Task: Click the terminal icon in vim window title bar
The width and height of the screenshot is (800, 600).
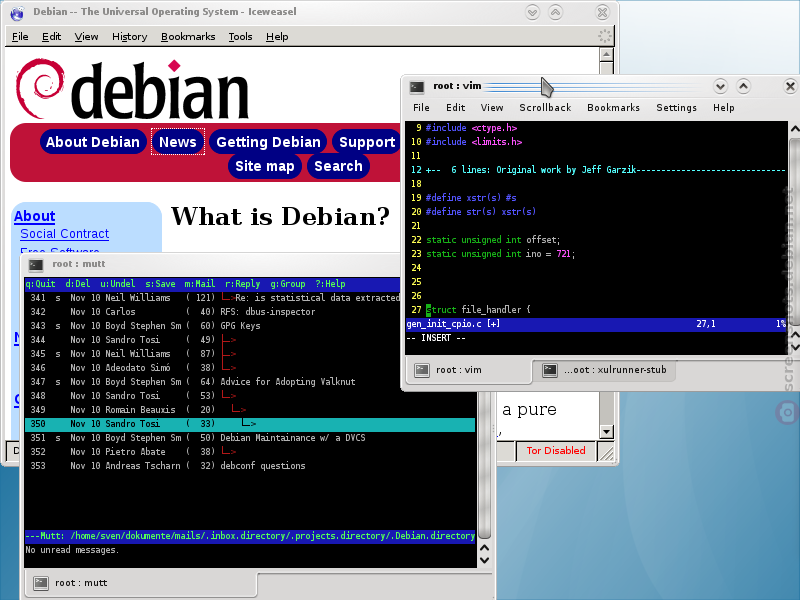Action: pyautogui.click(x=417, y=87)
